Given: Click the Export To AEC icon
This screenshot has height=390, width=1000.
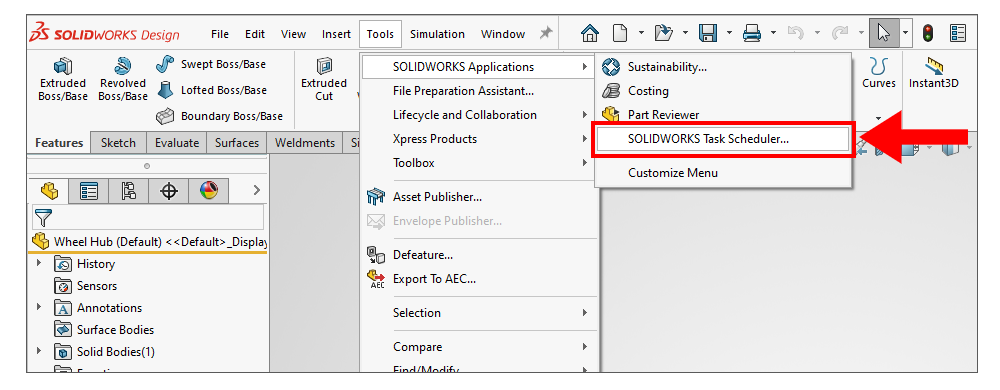Looking at the screenshot, I should [376, 279].
